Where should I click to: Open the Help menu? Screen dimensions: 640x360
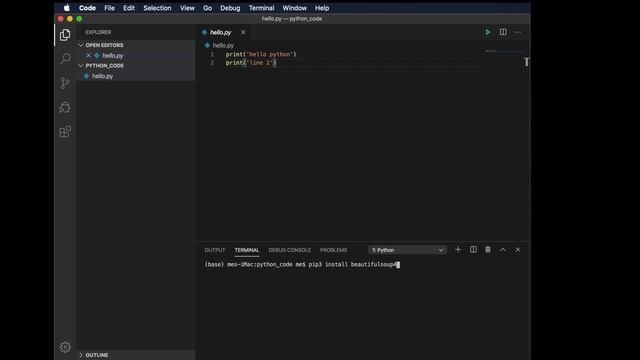point(322,8)
